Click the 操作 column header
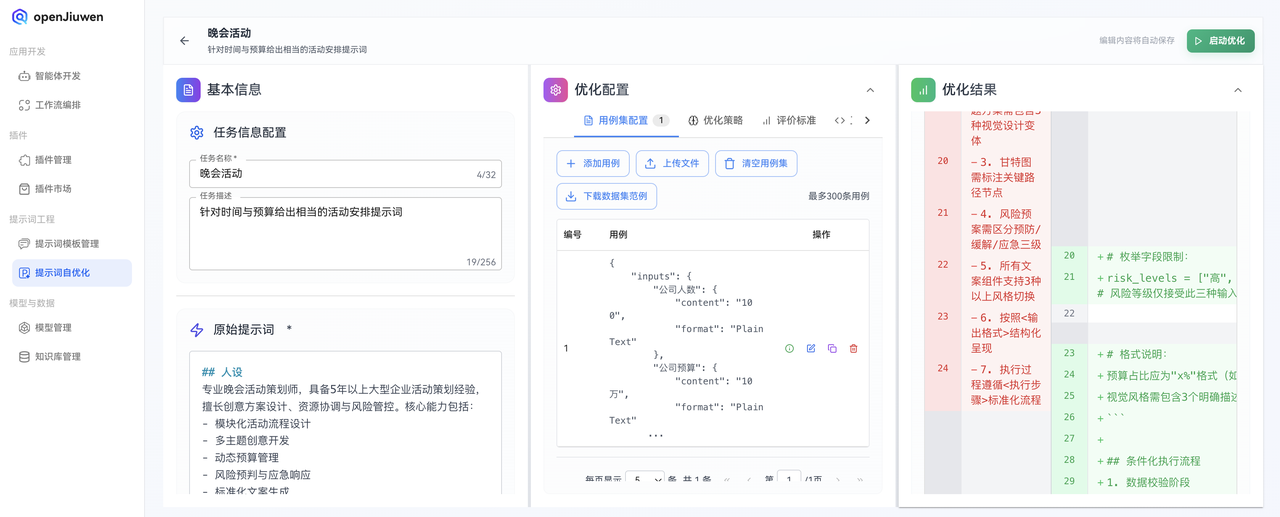Image resolution: width=1280 pixels, height=517 pixels. (x=821, y=234)
